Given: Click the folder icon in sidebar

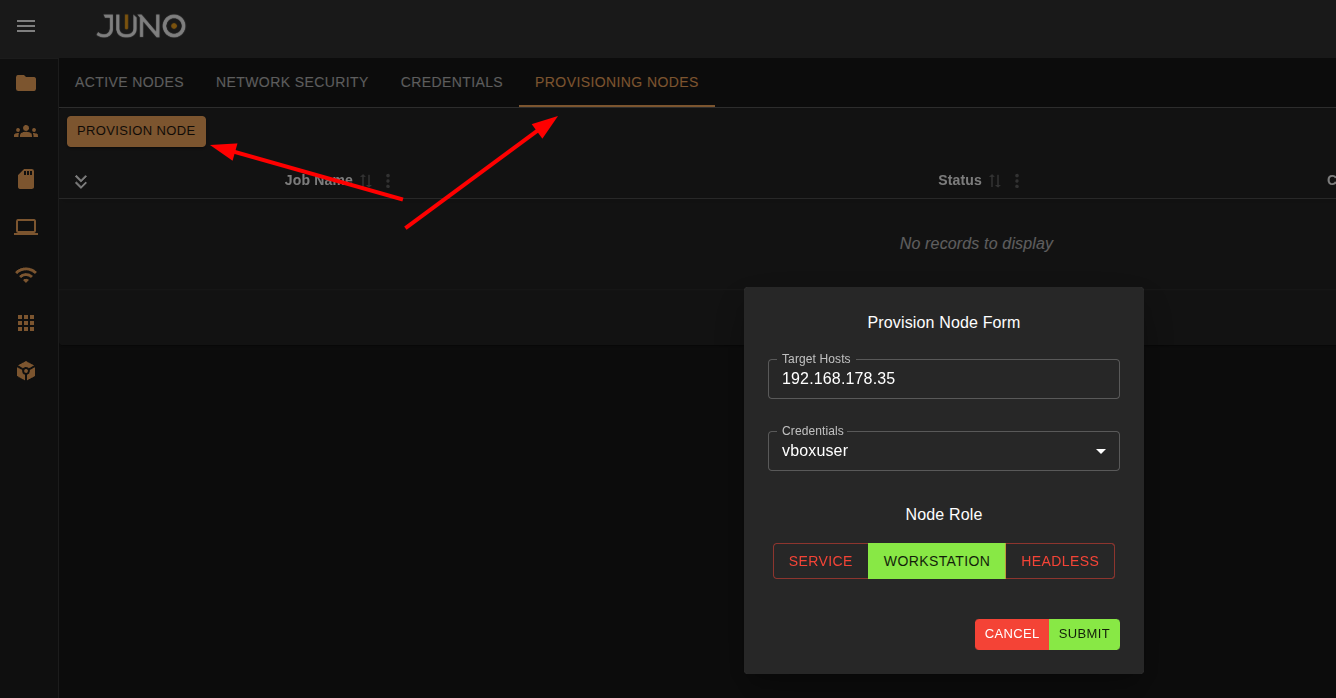Looking at the screenshot, I should 26,83.
